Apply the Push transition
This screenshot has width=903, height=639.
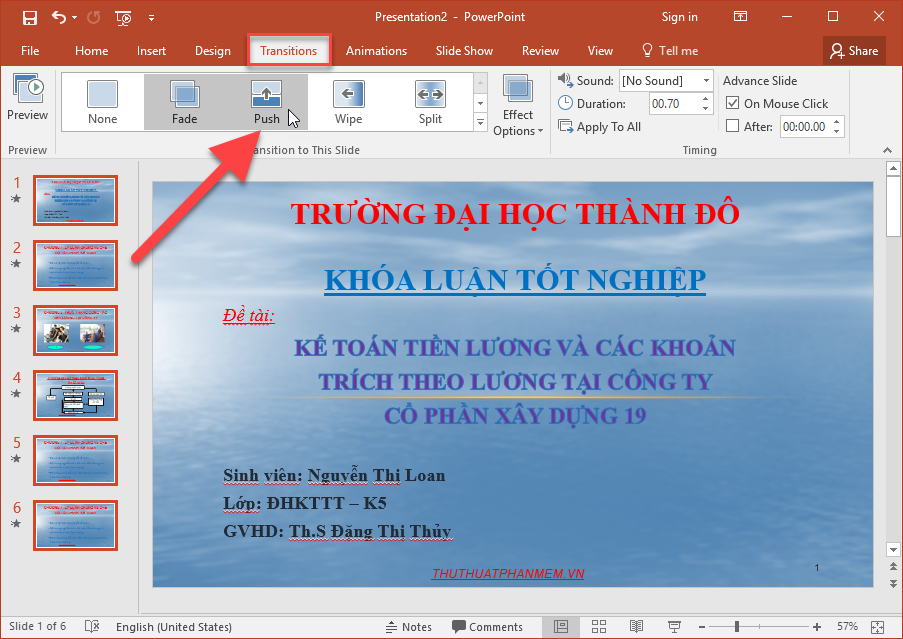point(266,100)
